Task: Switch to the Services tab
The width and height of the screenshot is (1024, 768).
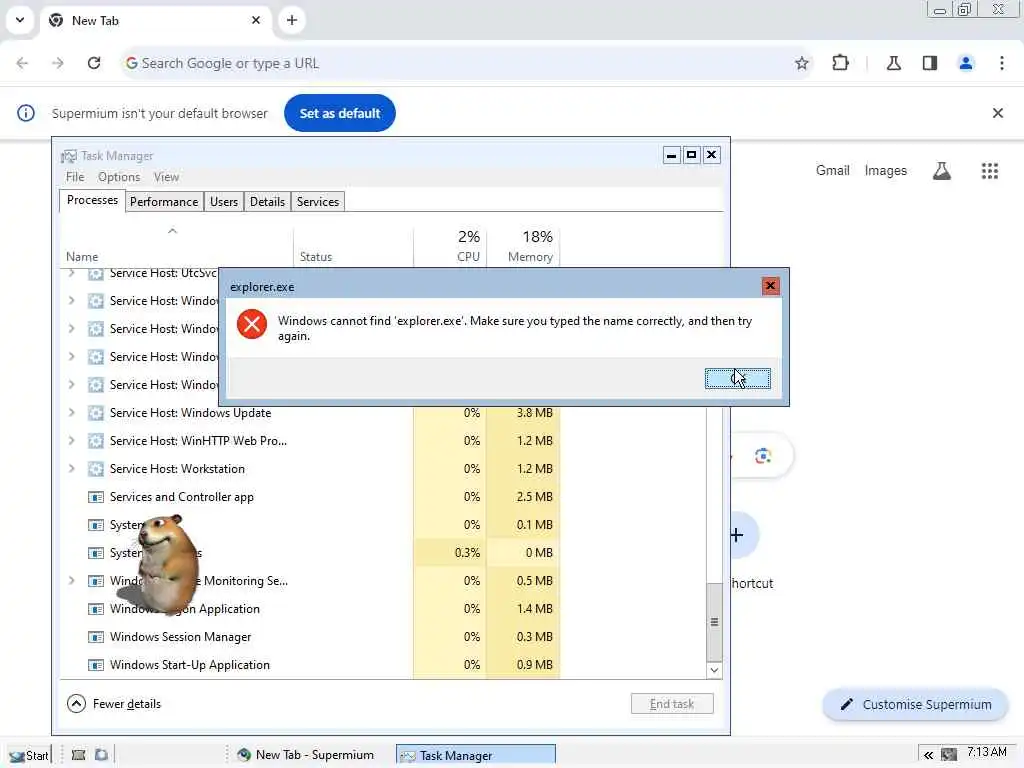Action: [318, 202]
